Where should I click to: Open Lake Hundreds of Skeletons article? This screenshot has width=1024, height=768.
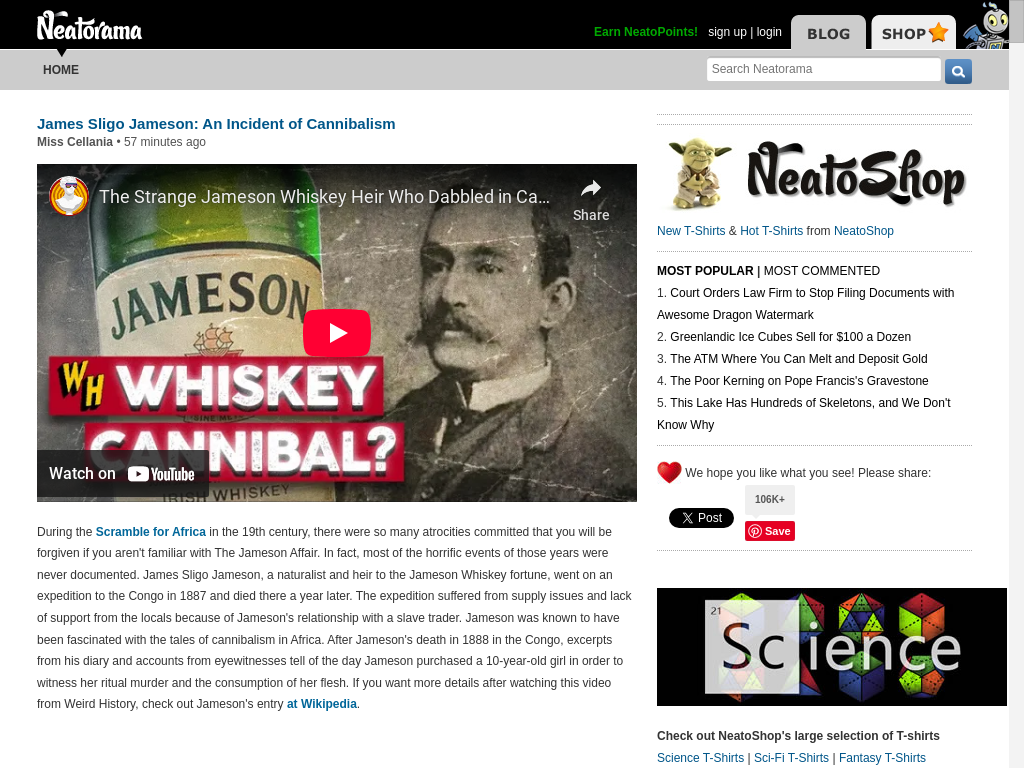point(804,413)
